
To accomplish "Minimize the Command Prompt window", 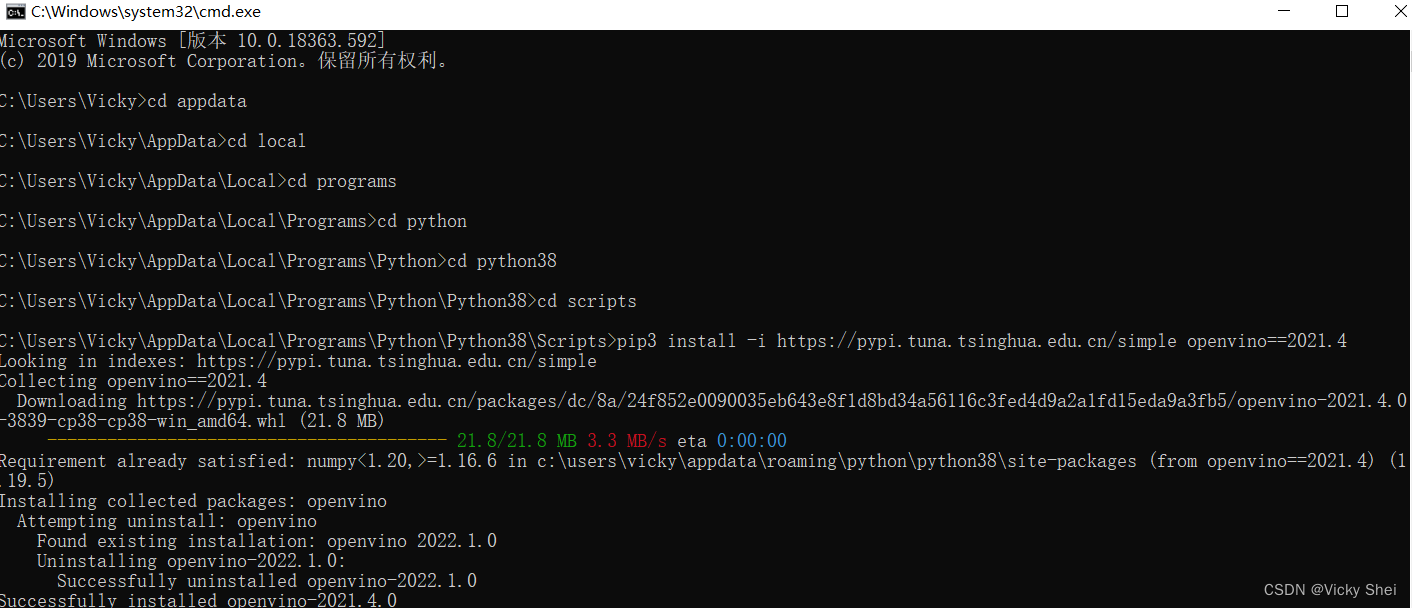I will point(1284,12).
